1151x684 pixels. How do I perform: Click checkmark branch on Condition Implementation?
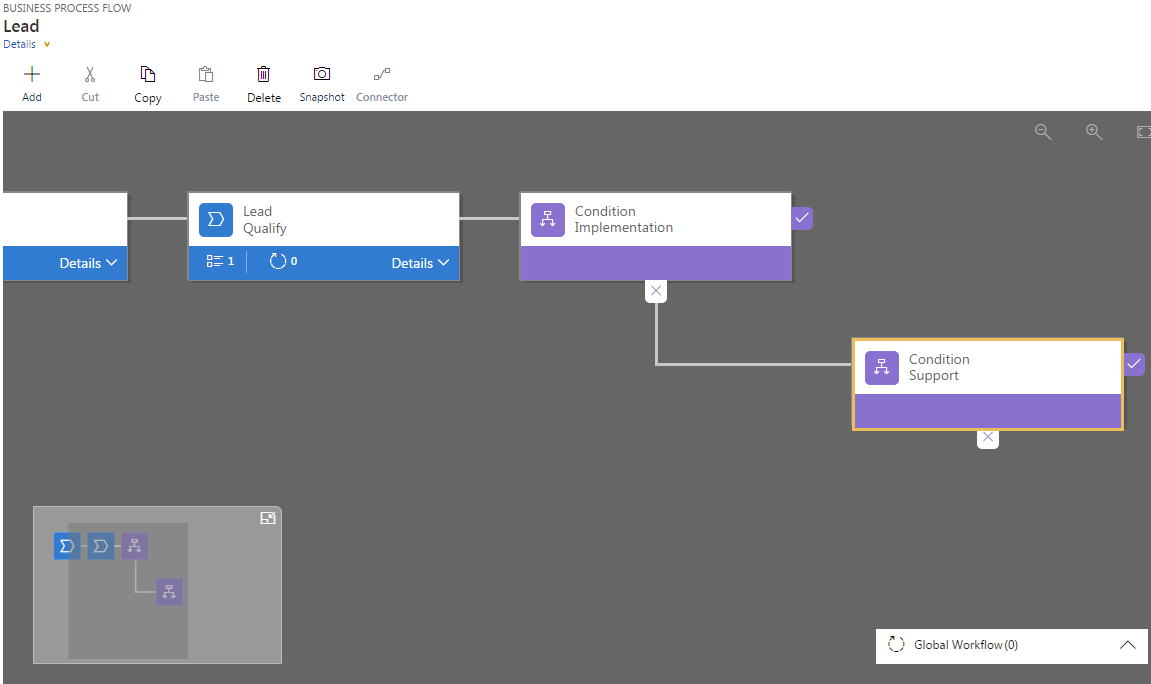[802, 218]
